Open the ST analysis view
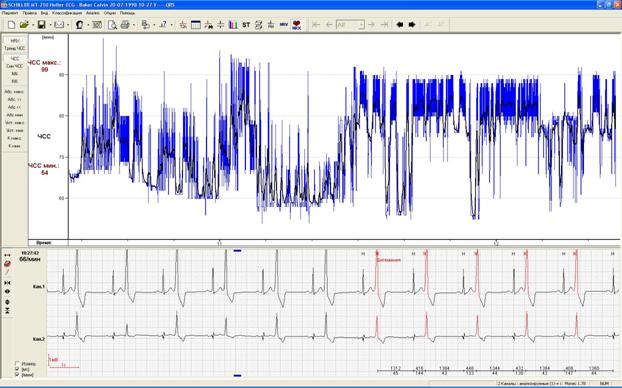This screenshot has width=622, height=388. pyautogui.click(x=246, y=25)
